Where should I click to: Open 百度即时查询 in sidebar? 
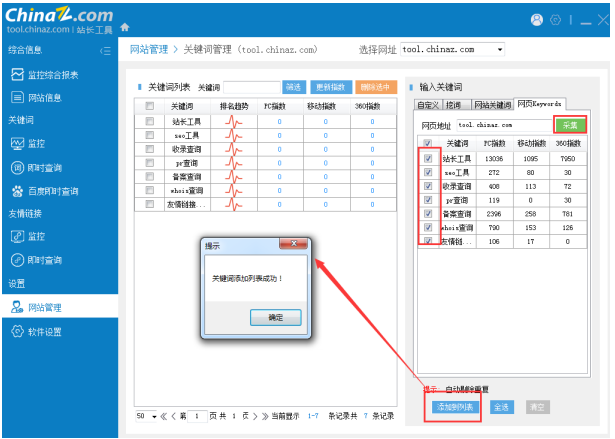coord(45,191)
